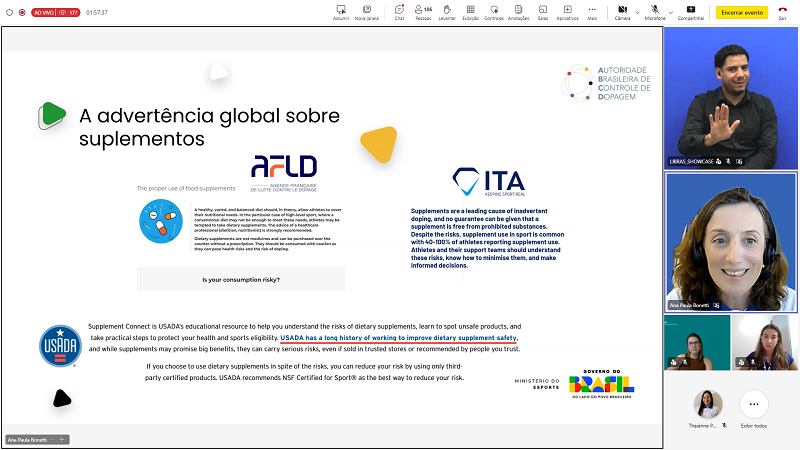The width and height of the screenshot is (800, 450).
Task: Open the Controles menu icon
Action: tap(494, 10)
